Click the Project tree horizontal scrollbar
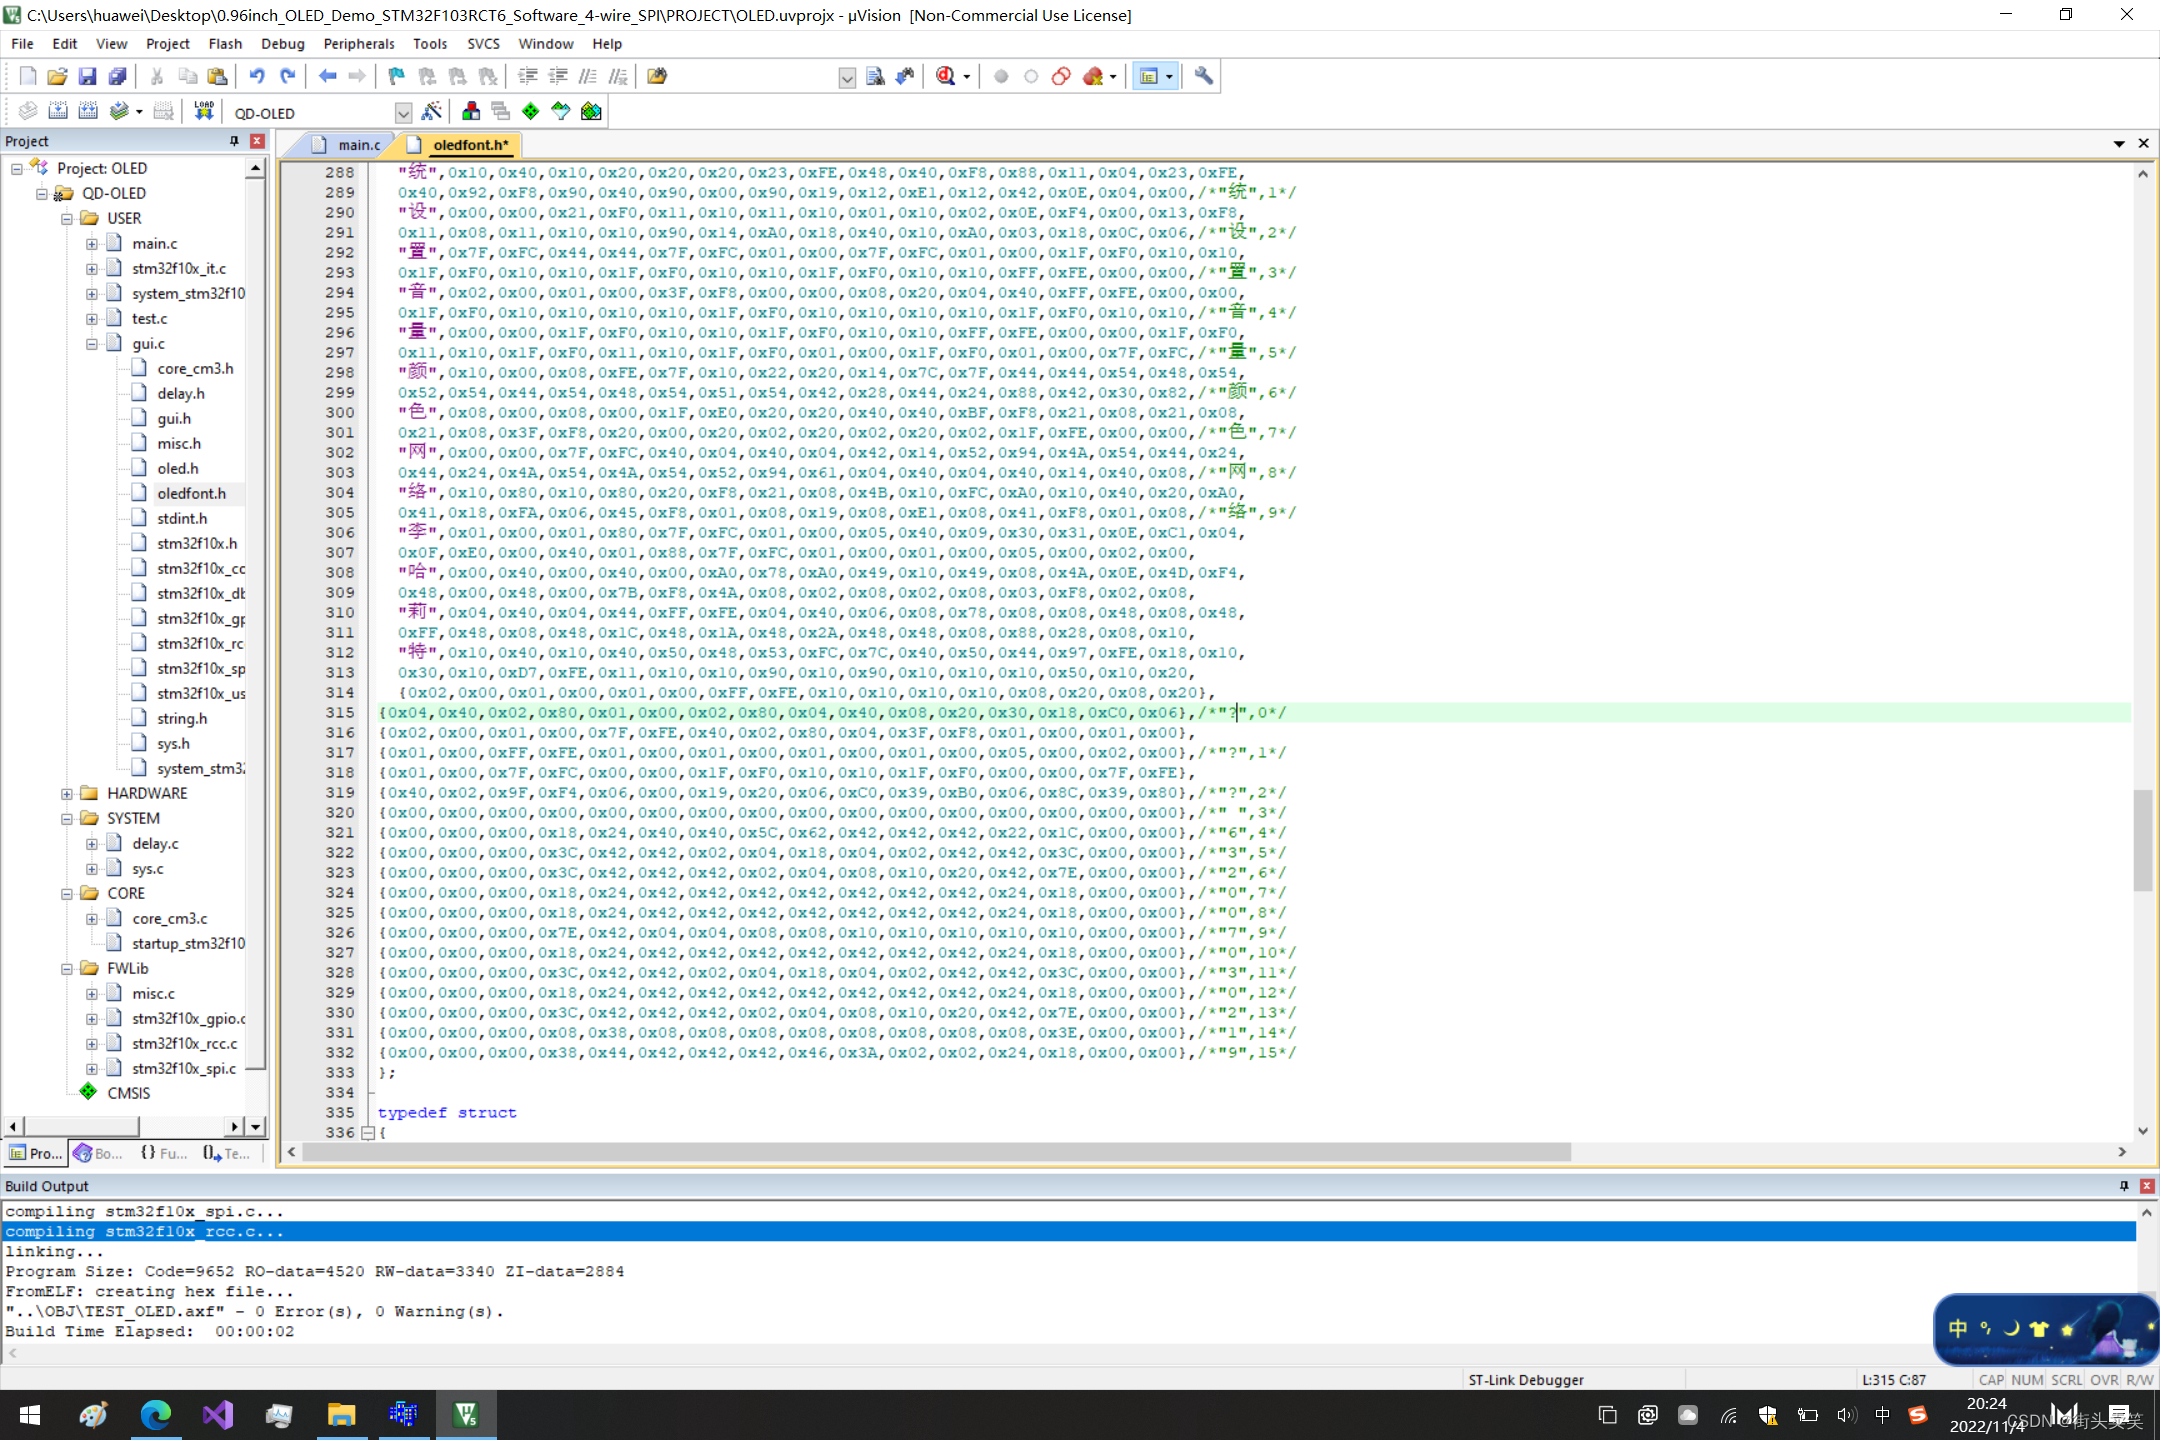The image size is (2160, 1440). (81, 1127)
